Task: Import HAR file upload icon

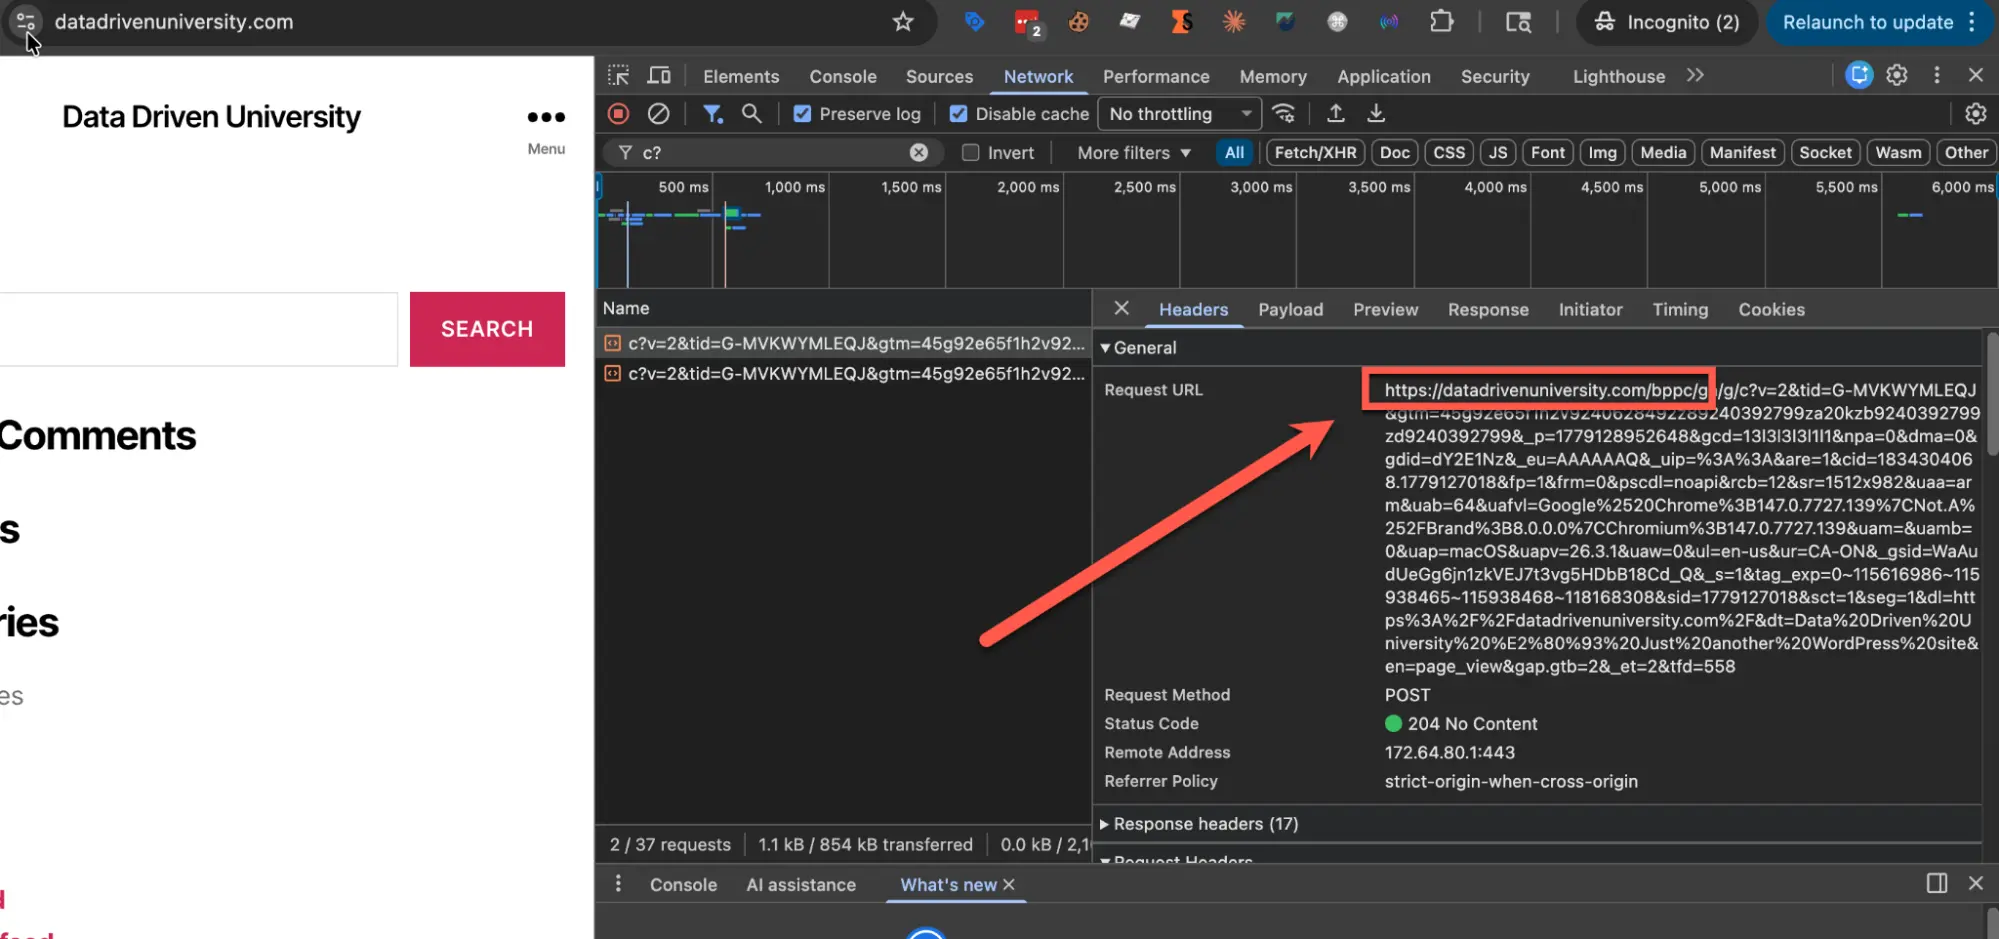Action: 1336,114
